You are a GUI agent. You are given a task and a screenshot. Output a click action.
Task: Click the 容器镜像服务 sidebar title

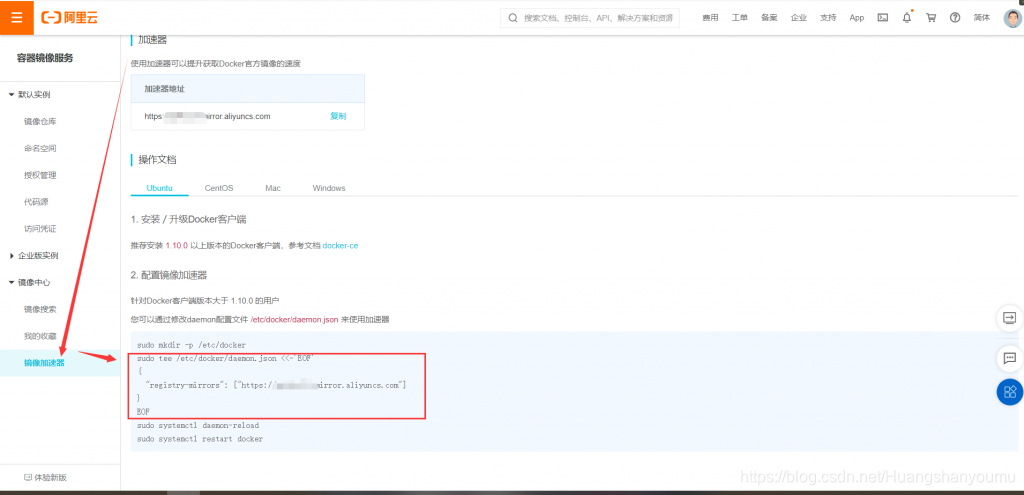45,58
